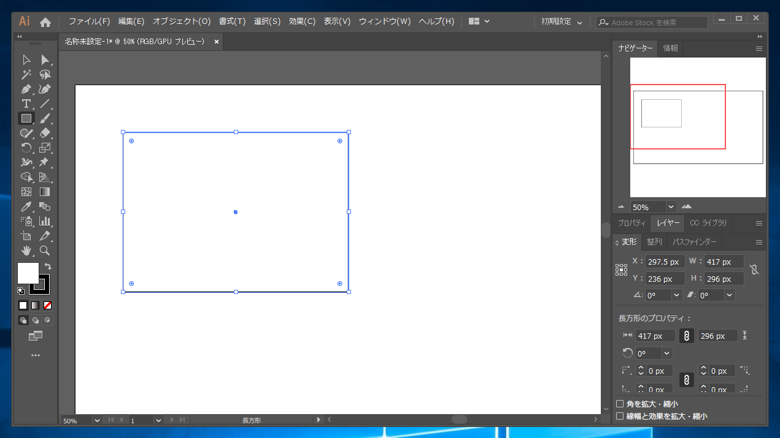Enable 線幅と効果を拡大・縮小 checkbox
780x438 pixels.
[620, 416]
